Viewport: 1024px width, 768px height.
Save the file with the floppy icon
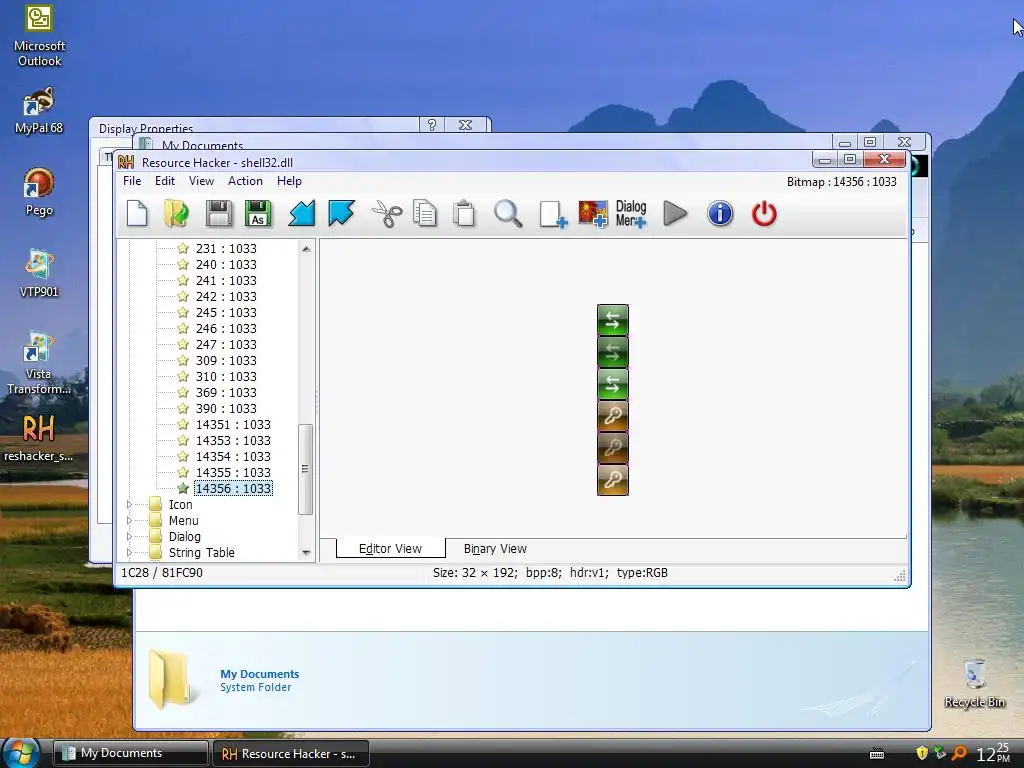pos(219,214)
